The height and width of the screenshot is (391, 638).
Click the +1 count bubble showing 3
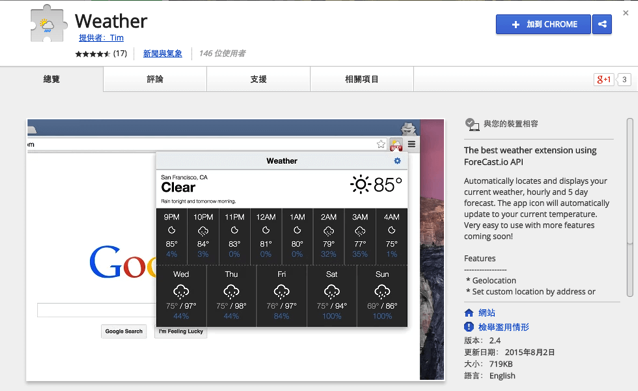point(624,79)
